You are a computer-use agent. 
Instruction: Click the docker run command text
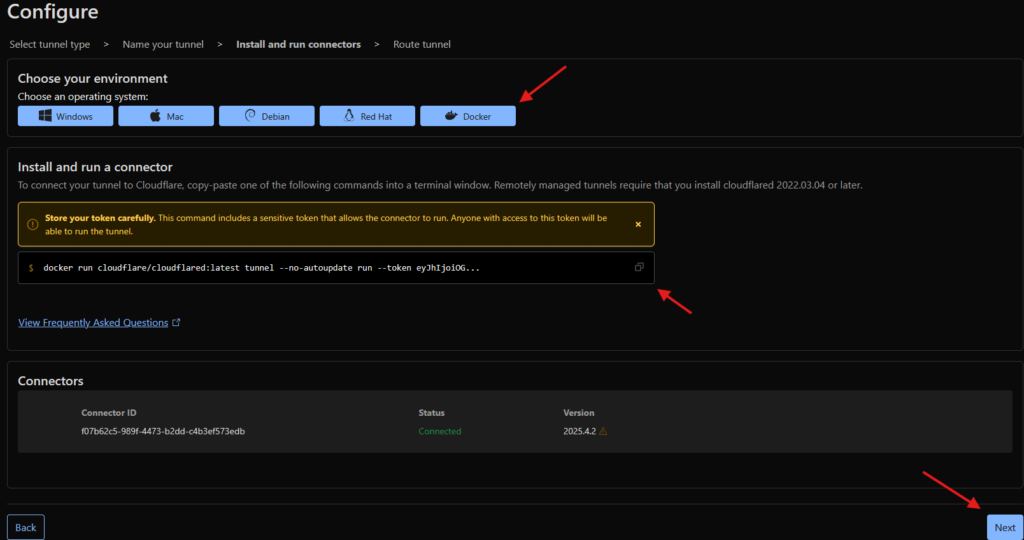click(262, 268)
